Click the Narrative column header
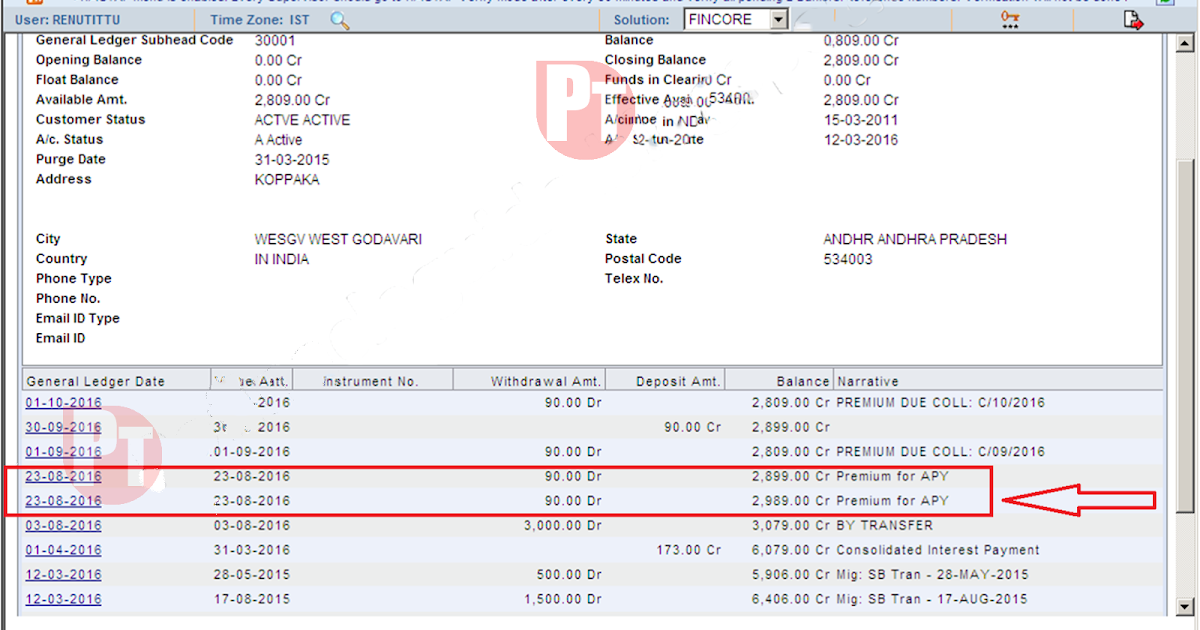 [x=998, y=380]
